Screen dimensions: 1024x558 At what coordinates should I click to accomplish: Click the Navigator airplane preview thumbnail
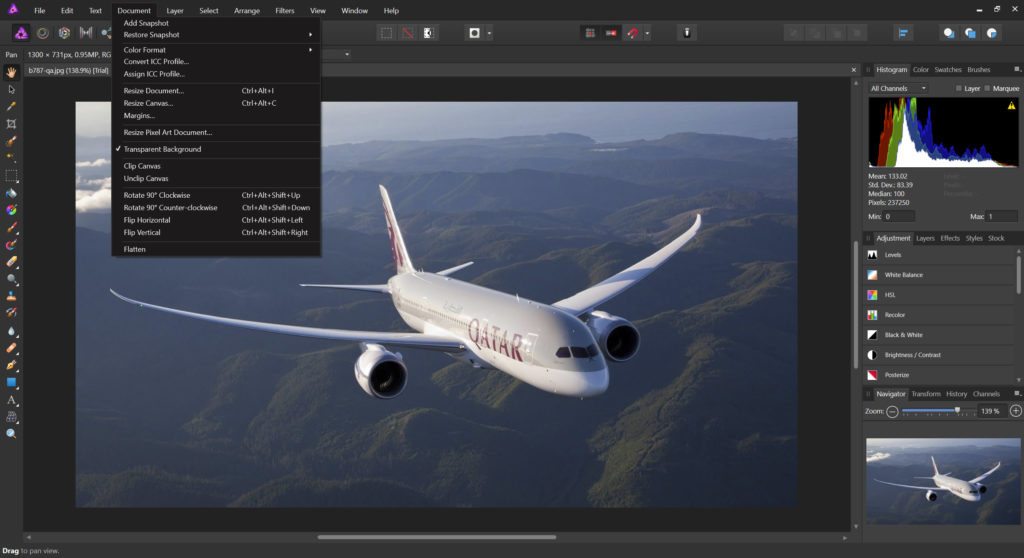point(942,481)
